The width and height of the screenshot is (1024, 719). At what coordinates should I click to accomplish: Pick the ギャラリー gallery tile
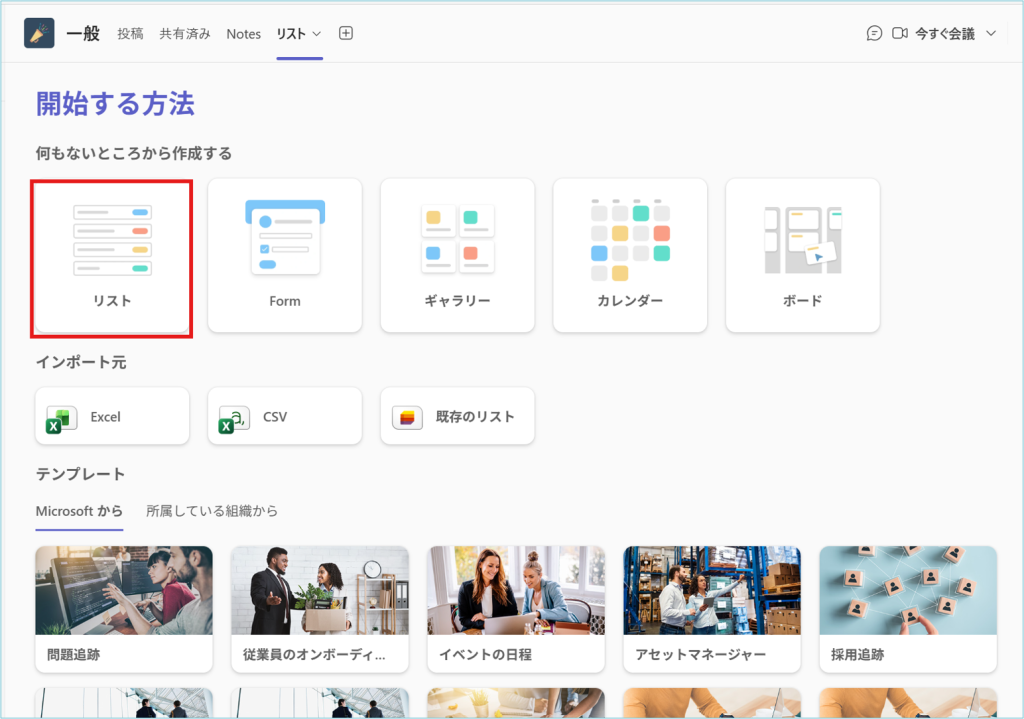coord(457,256)
